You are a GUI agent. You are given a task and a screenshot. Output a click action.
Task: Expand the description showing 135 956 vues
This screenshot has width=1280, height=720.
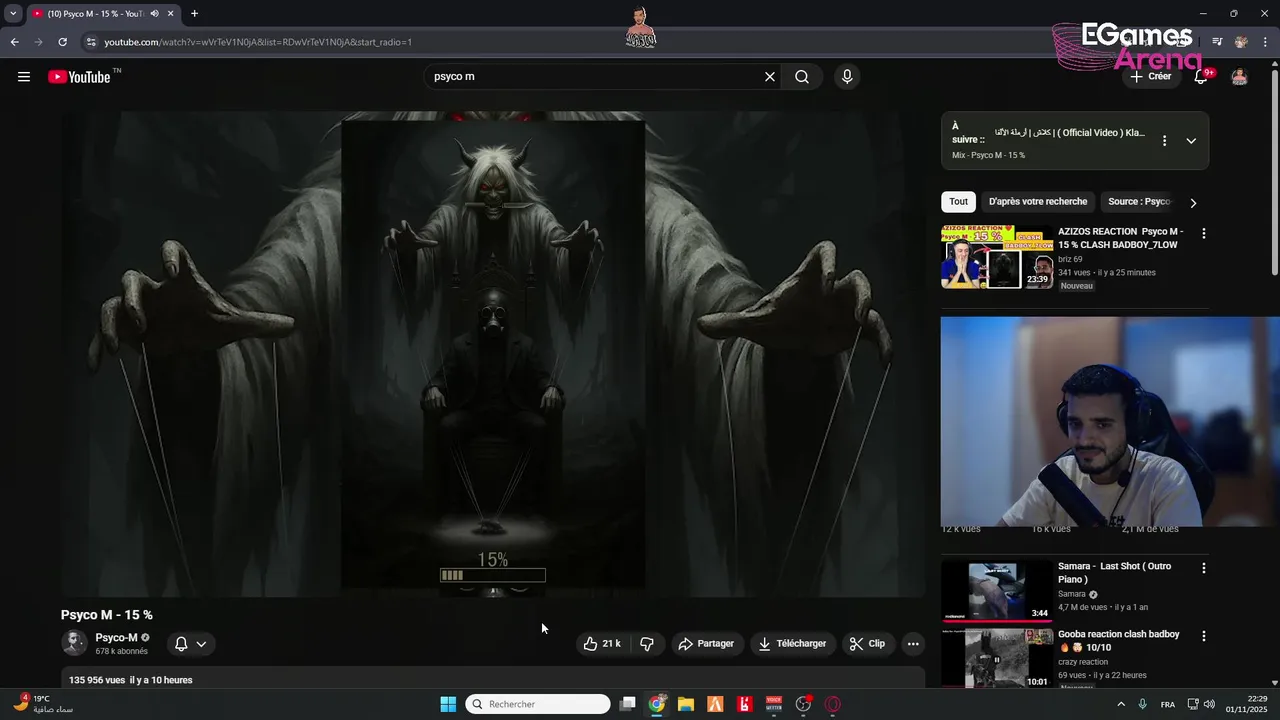[493, 680]
